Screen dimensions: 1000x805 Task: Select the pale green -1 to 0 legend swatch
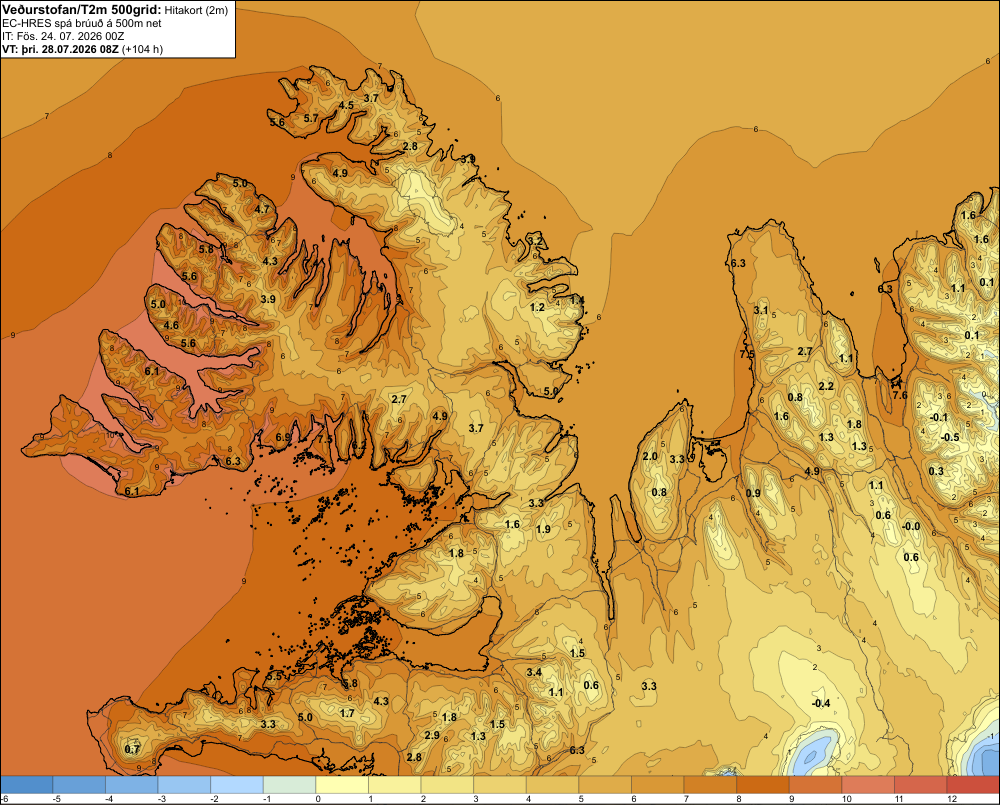point(290,785)
